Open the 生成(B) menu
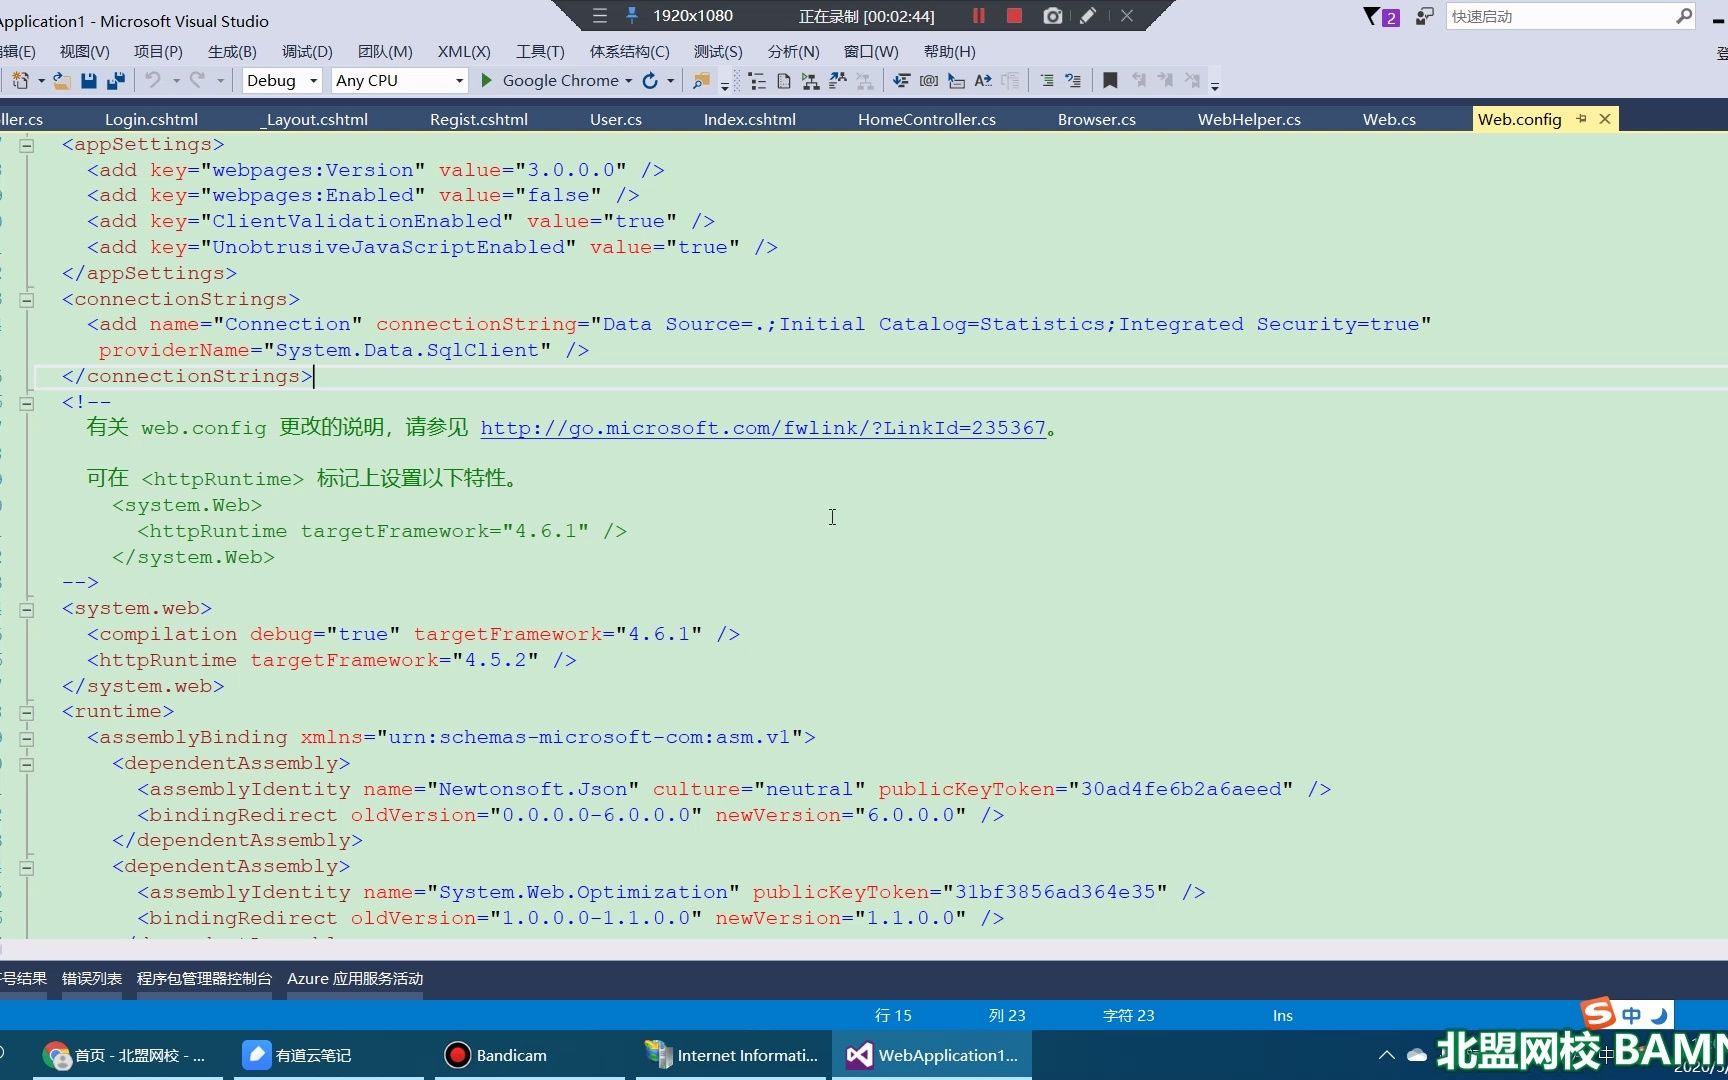1728x1080 pixels. click(232, 51)
